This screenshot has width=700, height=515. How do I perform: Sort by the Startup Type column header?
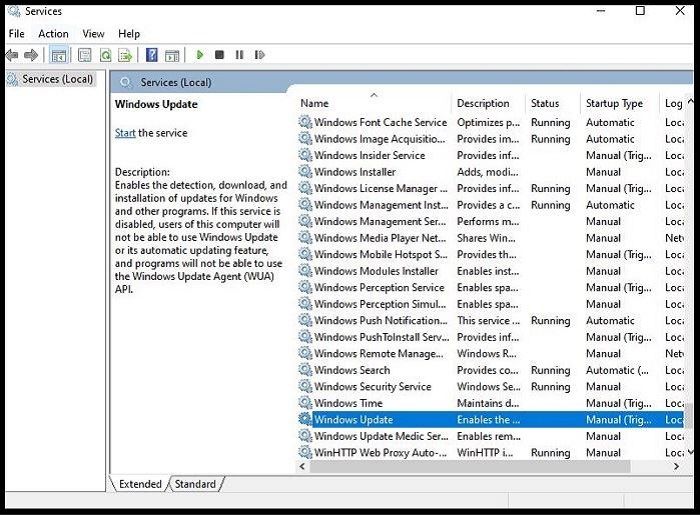pyautogui.click(x=614, y=103)
